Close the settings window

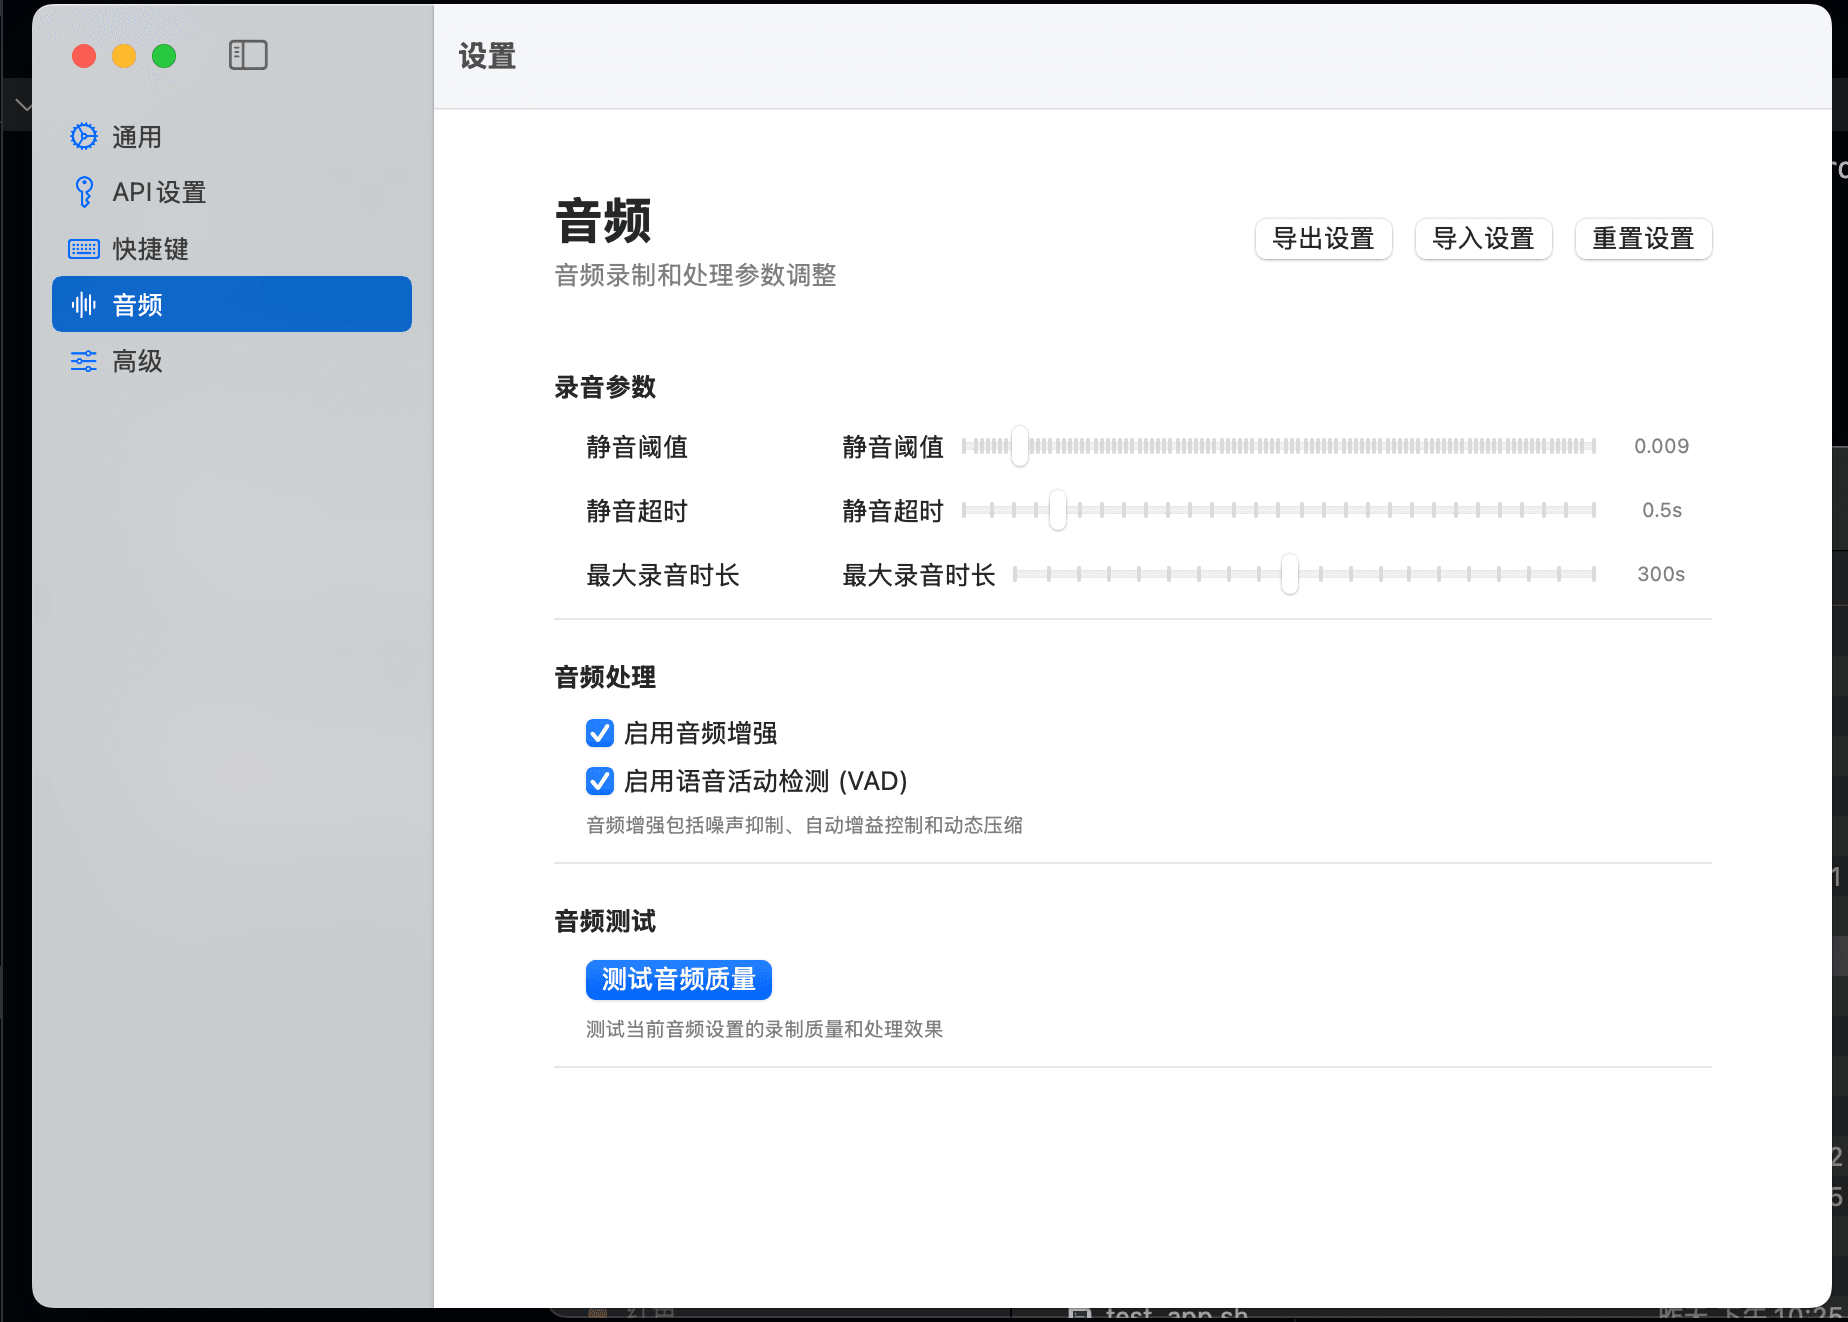[84, 56]
